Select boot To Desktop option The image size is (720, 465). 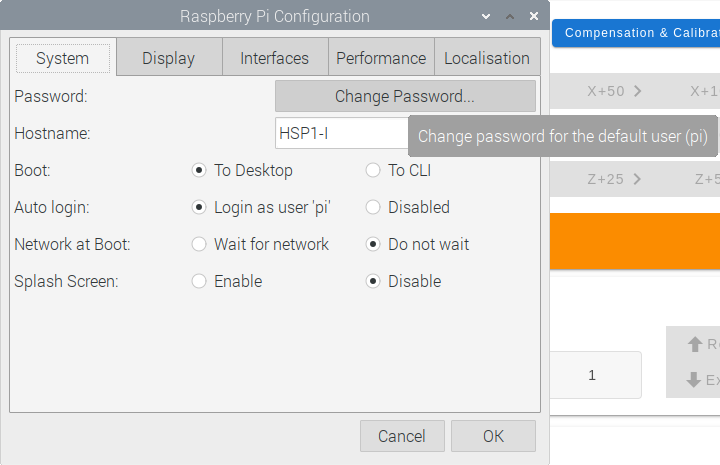199,170
